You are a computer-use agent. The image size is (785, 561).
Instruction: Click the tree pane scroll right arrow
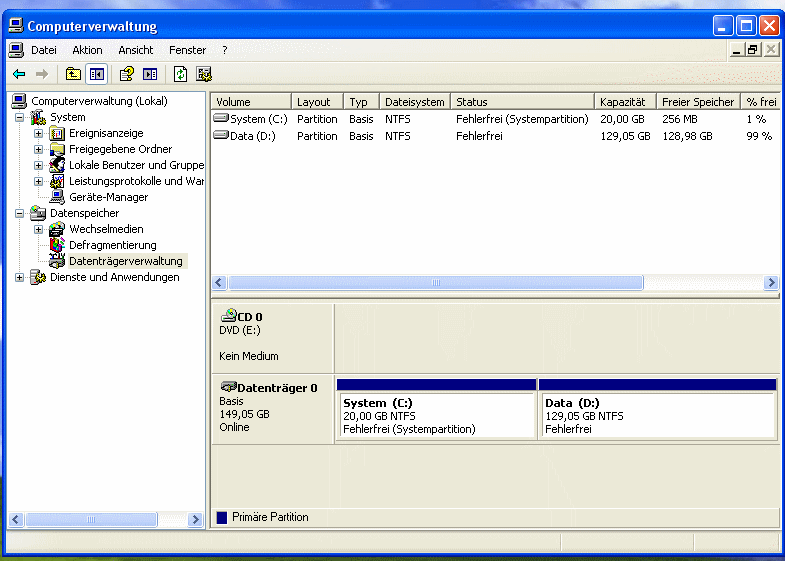click(x=195, y=519)
